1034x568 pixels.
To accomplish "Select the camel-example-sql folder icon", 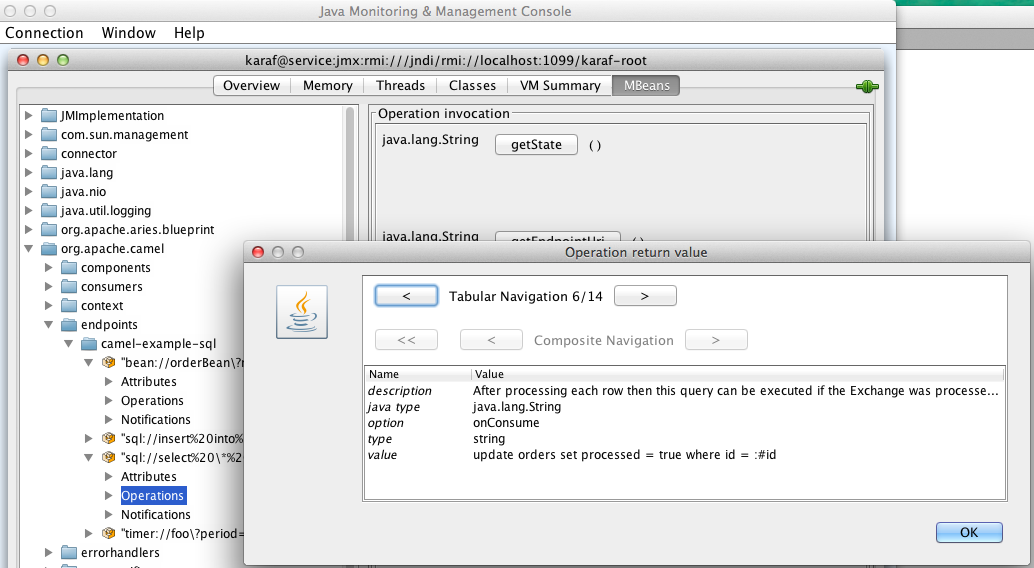I will coord(88,344).
